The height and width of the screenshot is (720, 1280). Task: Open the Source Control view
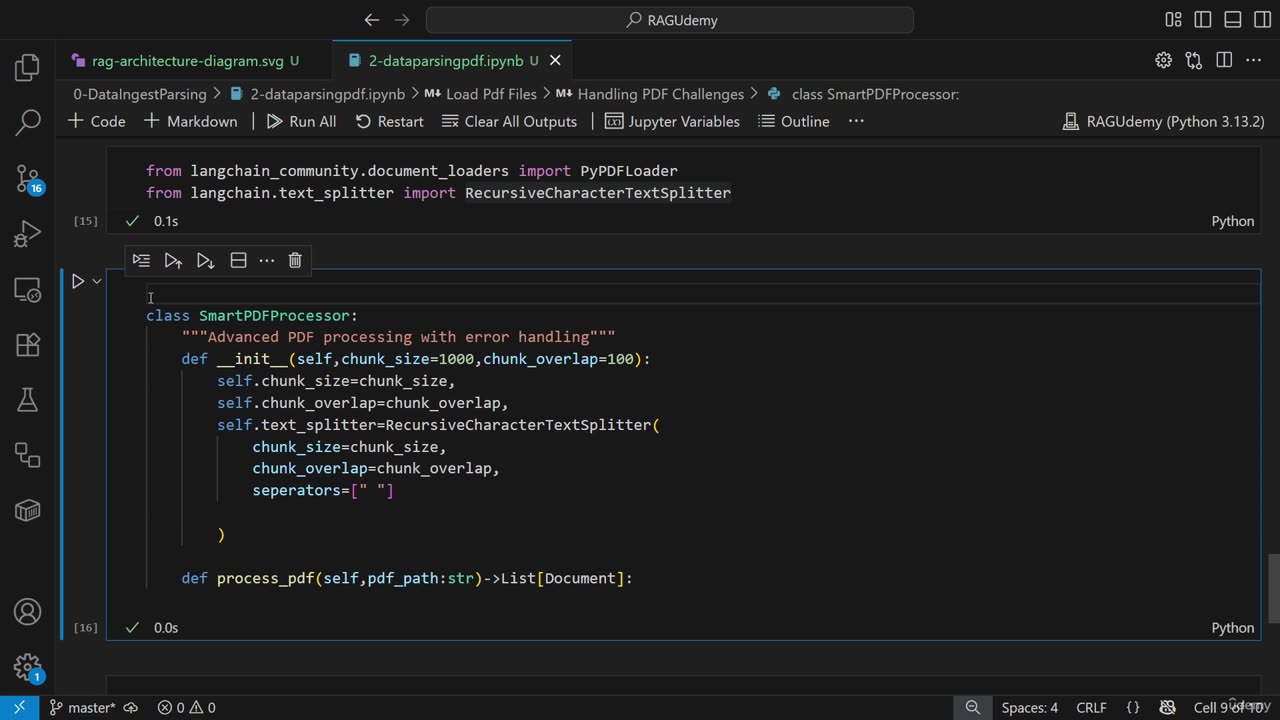point(27,179)
